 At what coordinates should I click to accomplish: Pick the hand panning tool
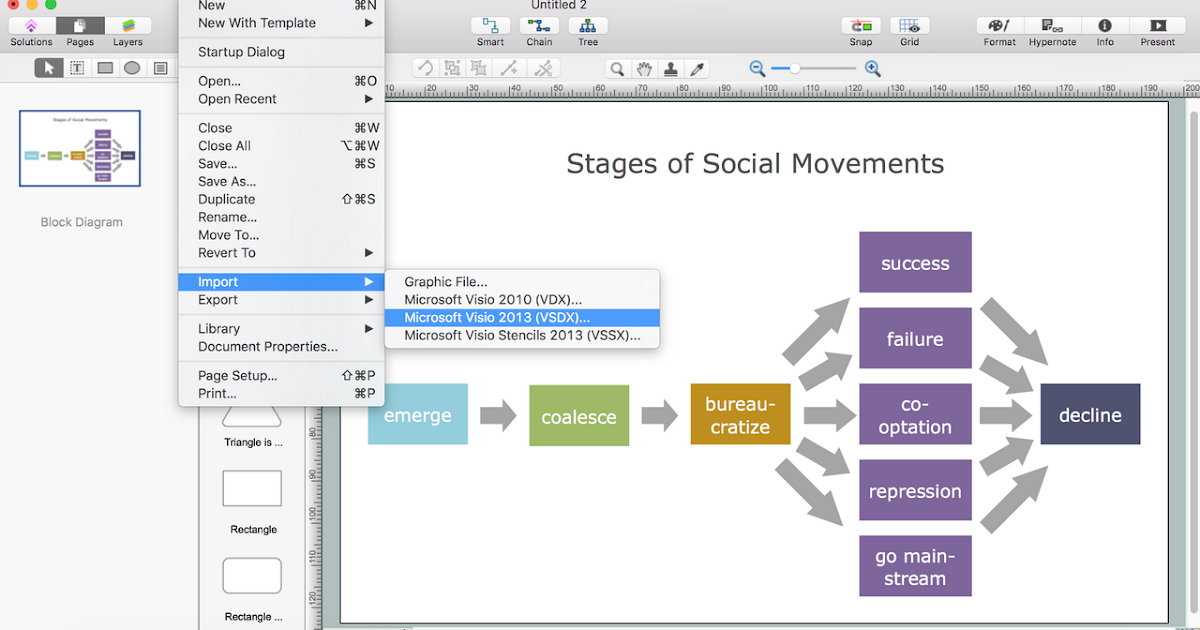(646, 68)
